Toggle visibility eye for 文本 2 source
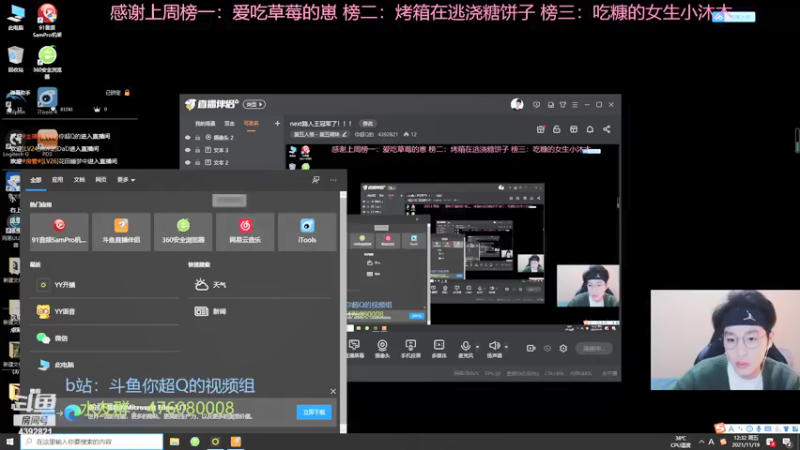800x450 pixels. coord(188,162)
